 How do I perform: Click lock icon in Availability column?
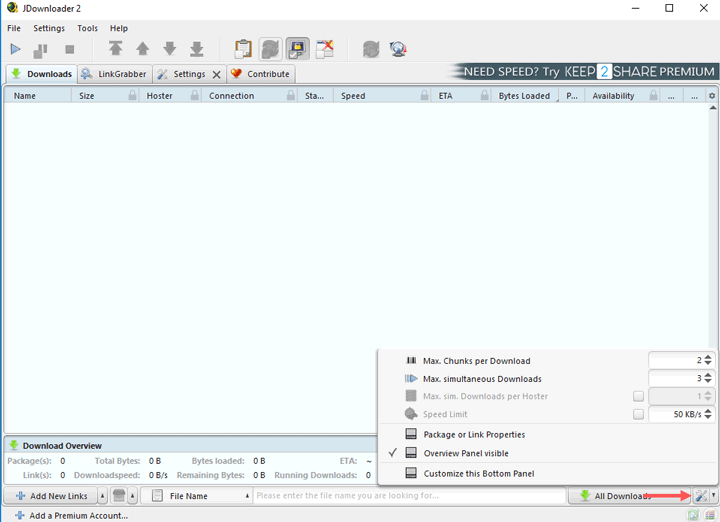tap(653, 95)
